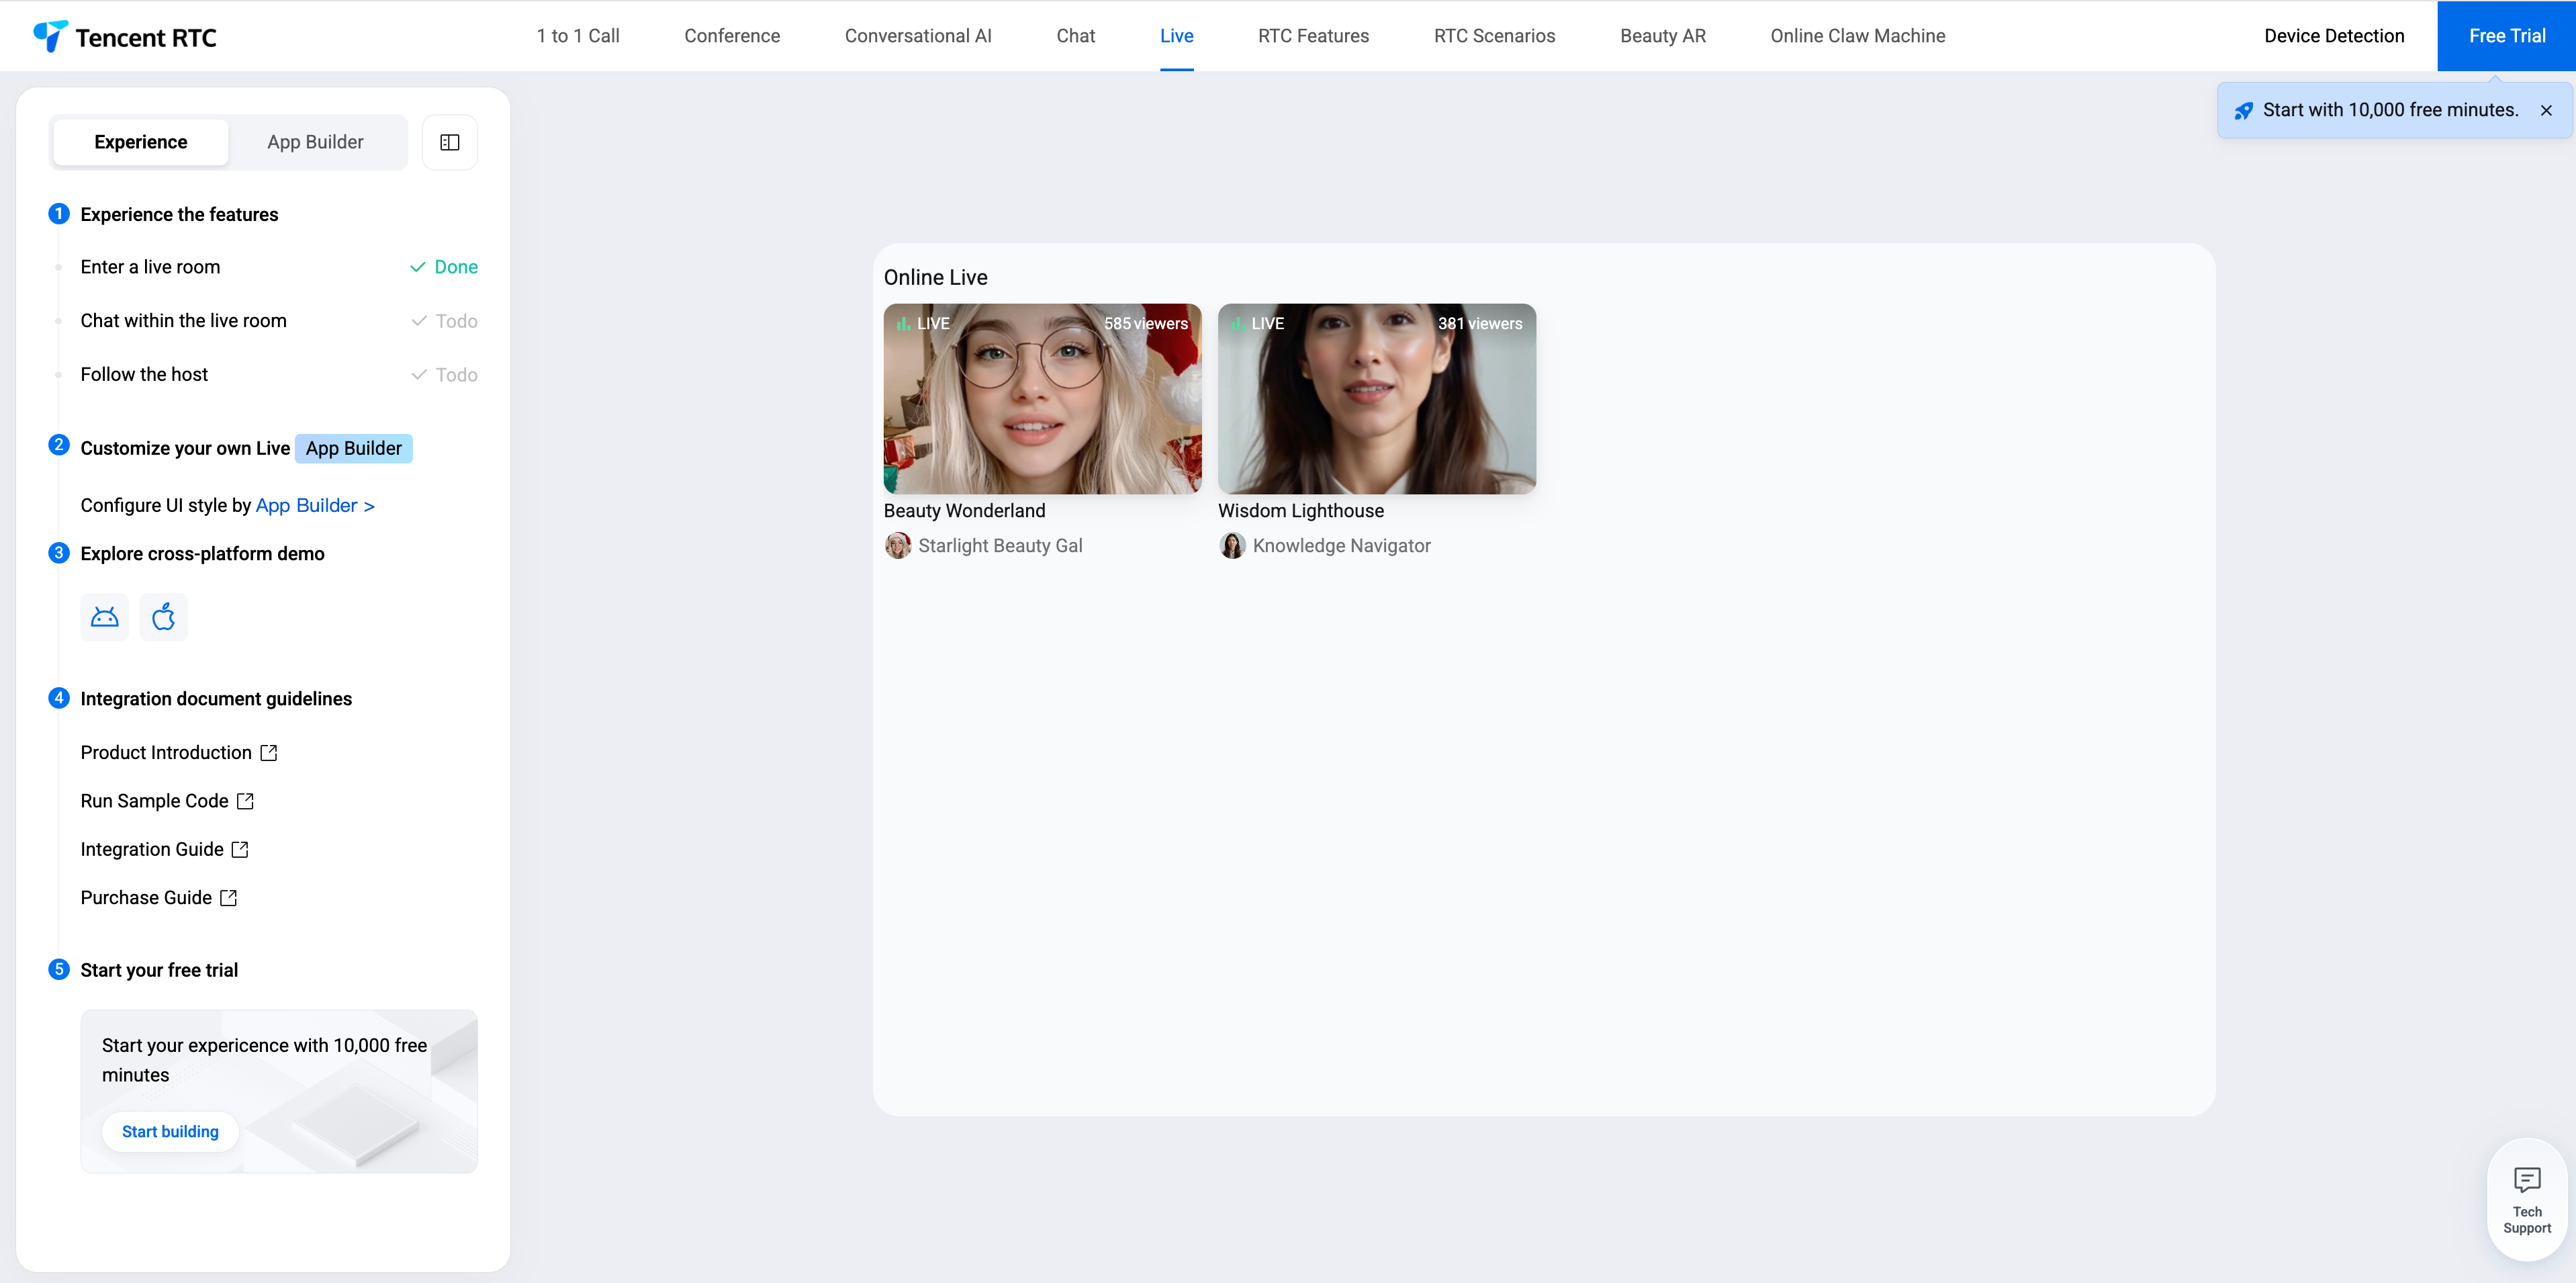Go to the Beauty AR tab
The height and width of the screenshot is (1283, 2576).
click(x=1662, y=36)
